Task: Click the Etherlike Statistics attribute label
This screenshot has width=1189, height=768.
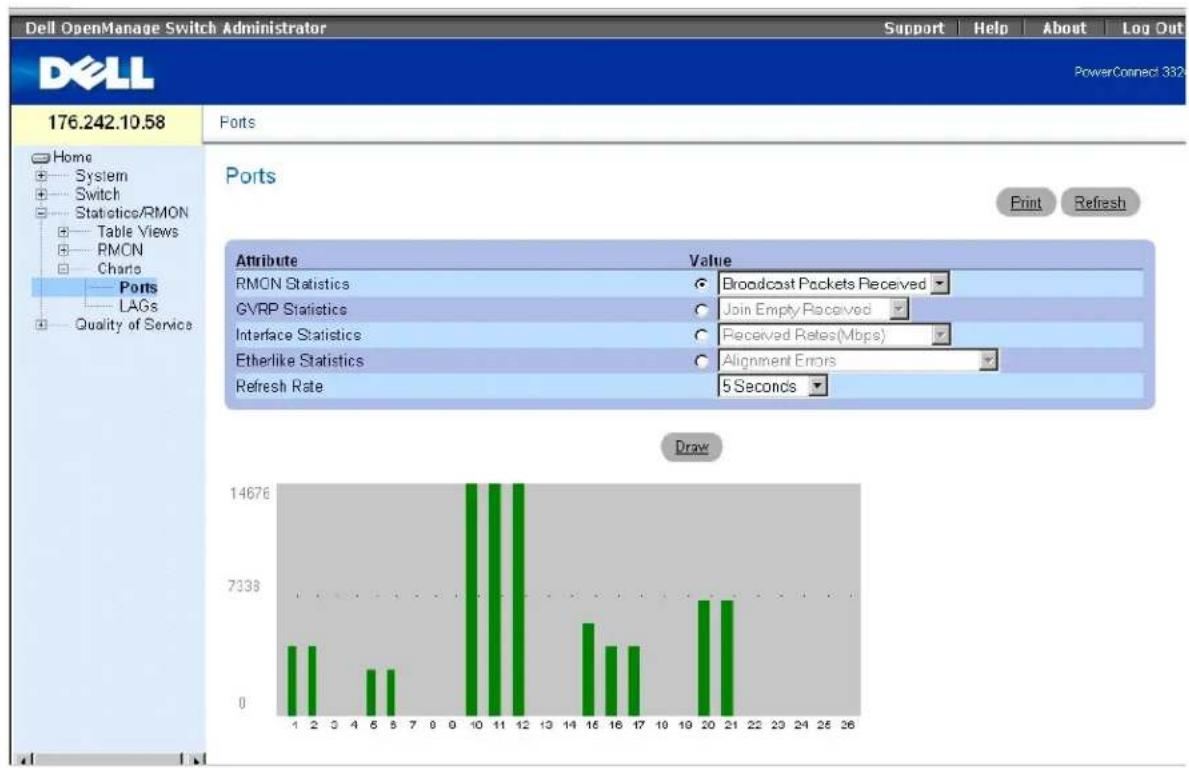Action: 300,361
